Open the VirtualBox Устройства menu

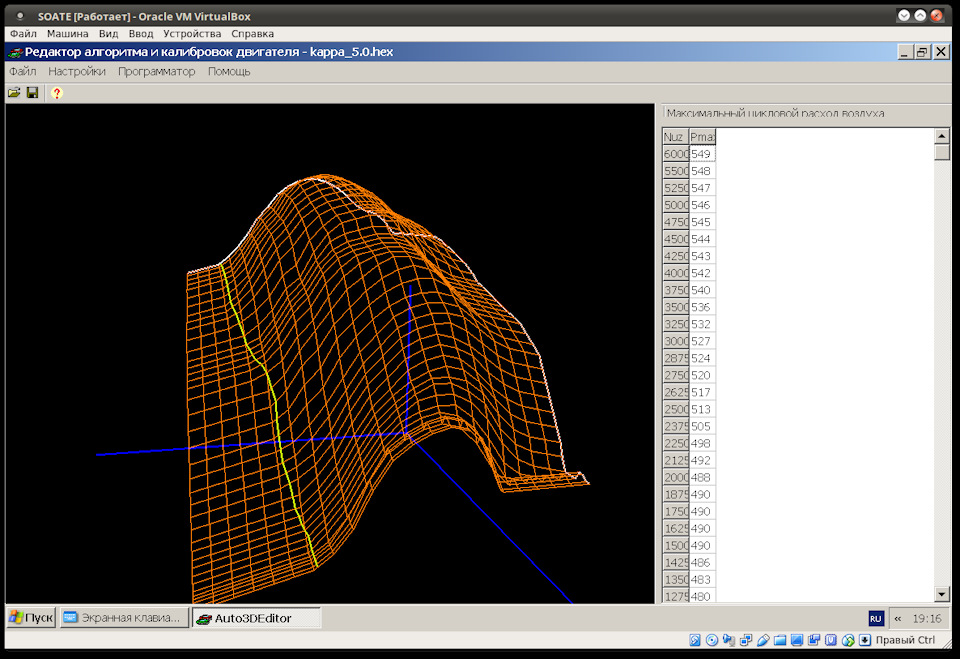(192, 33)
